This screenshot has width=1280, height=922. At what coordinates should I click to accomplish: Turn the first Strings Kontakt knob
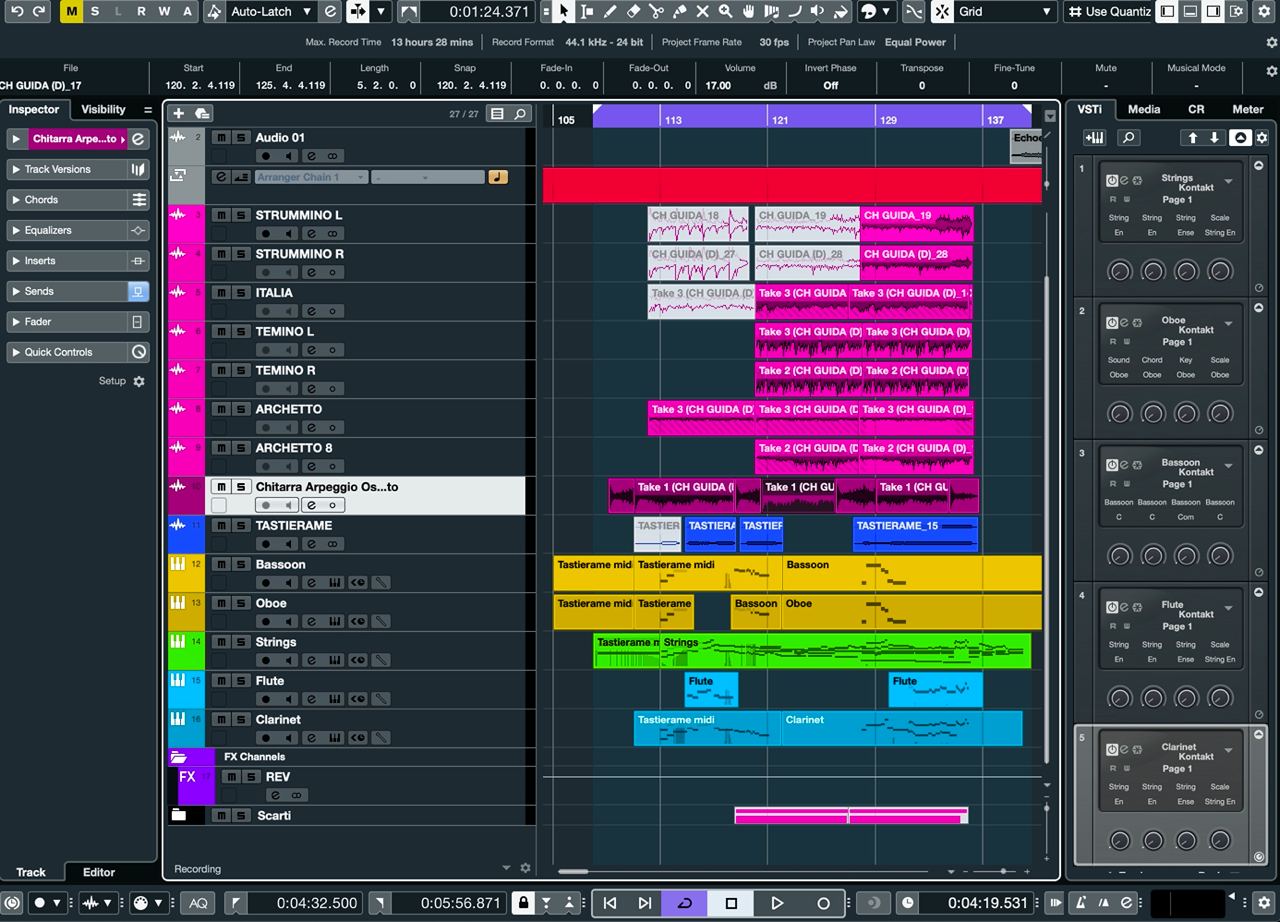[x=1119, y=271]
